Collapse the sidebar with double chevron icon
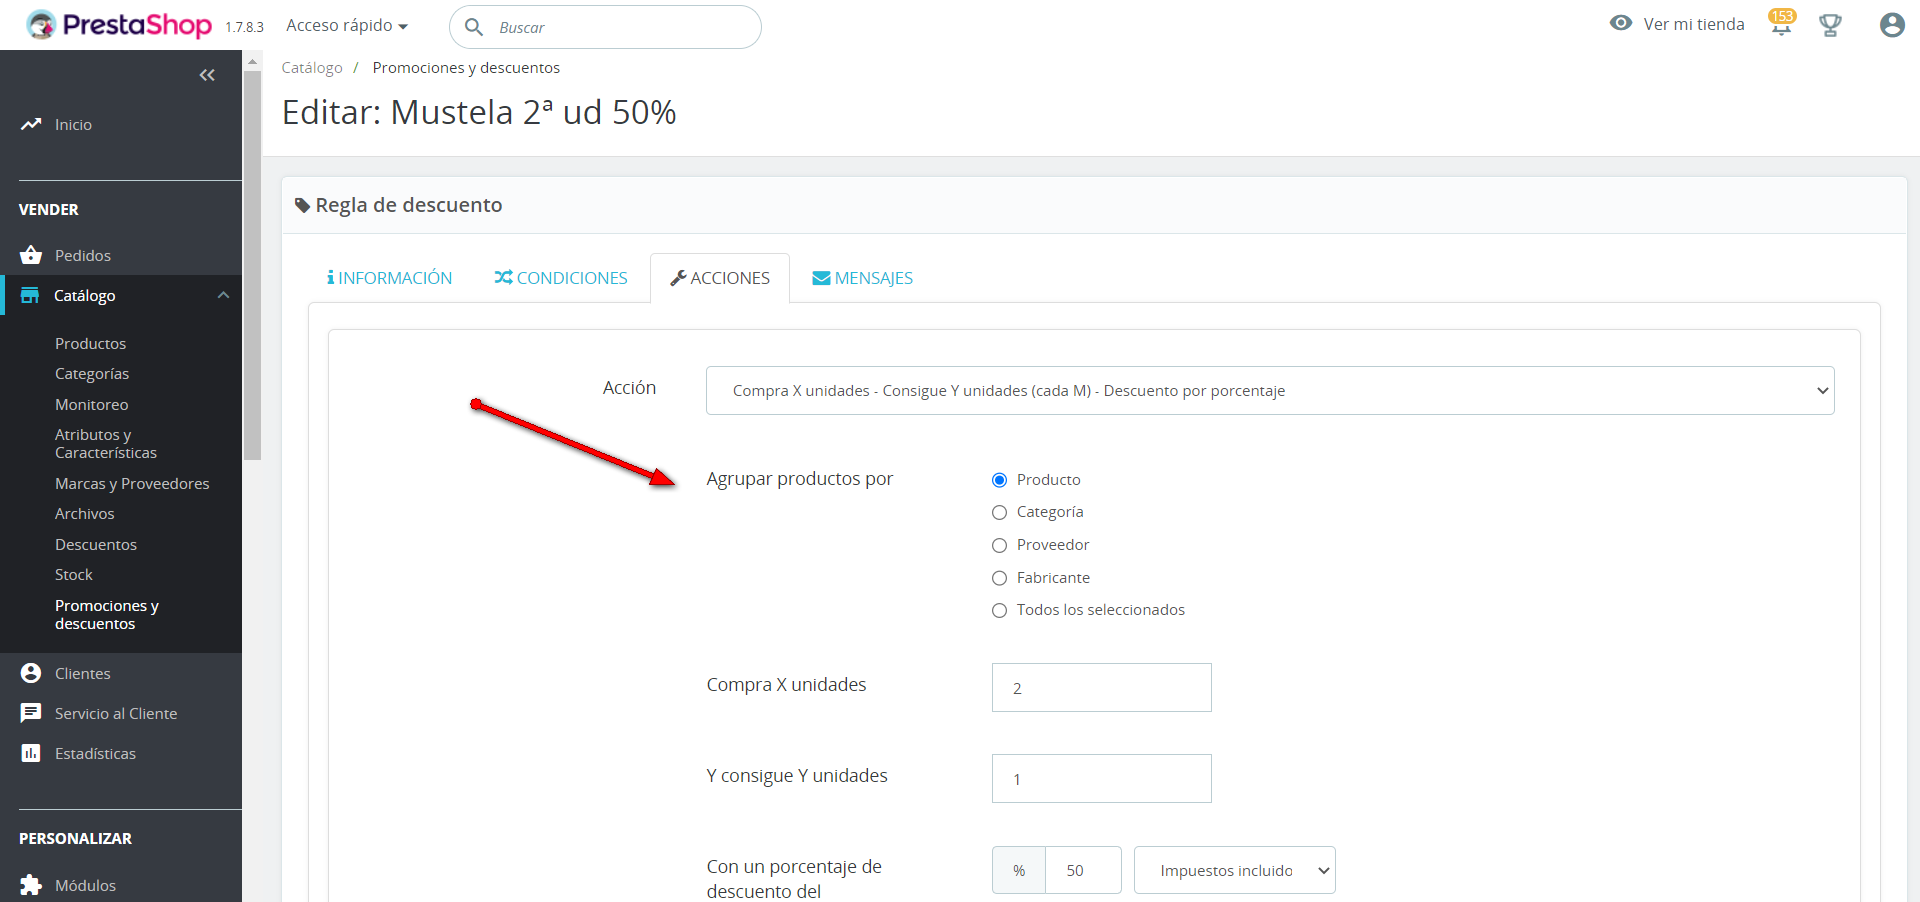1920x902 pixels. click(x=207, y=75)
